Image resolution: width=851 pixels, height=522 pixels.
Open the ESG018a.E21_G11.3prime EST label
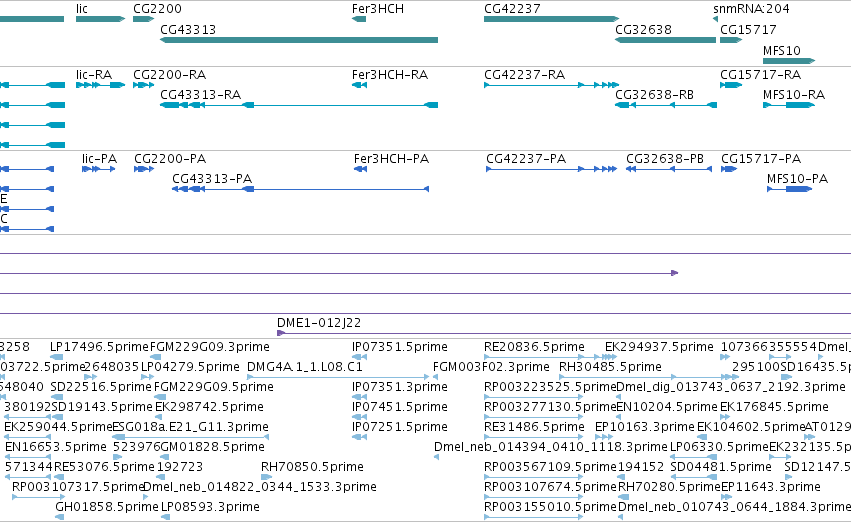[x=190, y=426]
